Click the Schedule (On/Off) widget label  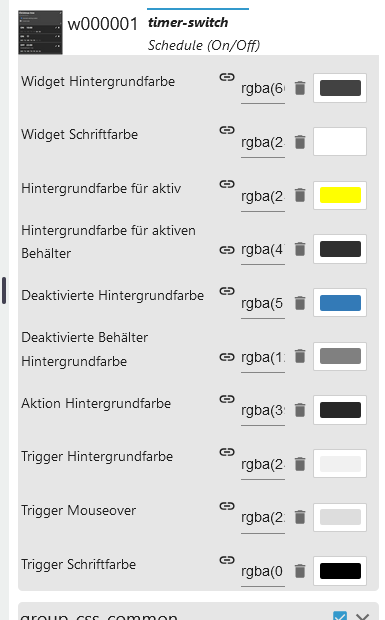pos(204,45)
